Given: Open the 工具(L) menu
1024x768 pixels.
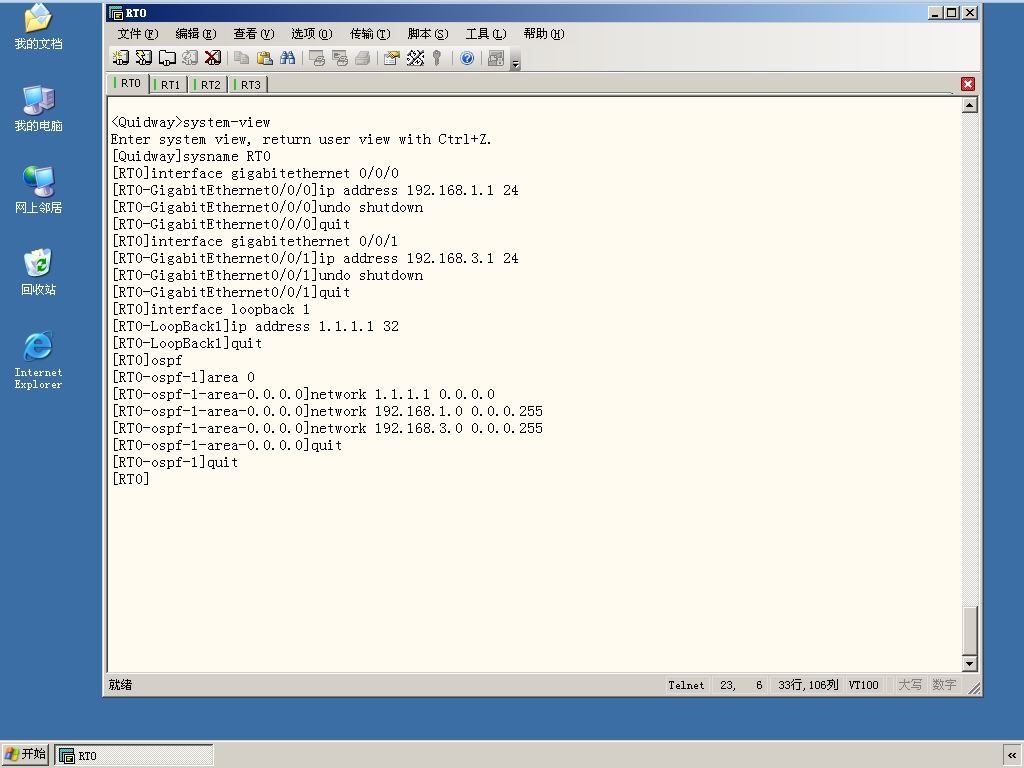Looking at the screenshot, I should click(x=486, y=34).
